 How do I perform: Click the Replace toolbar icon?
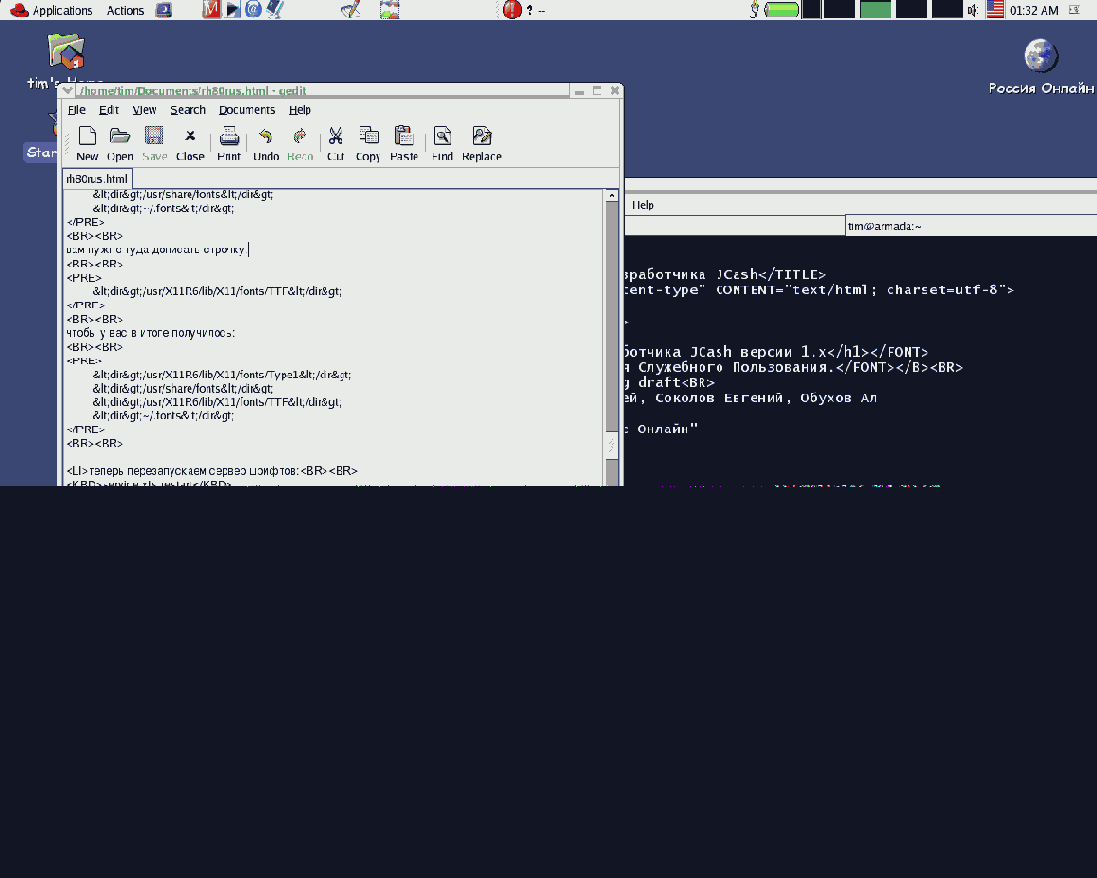point(482,142)
